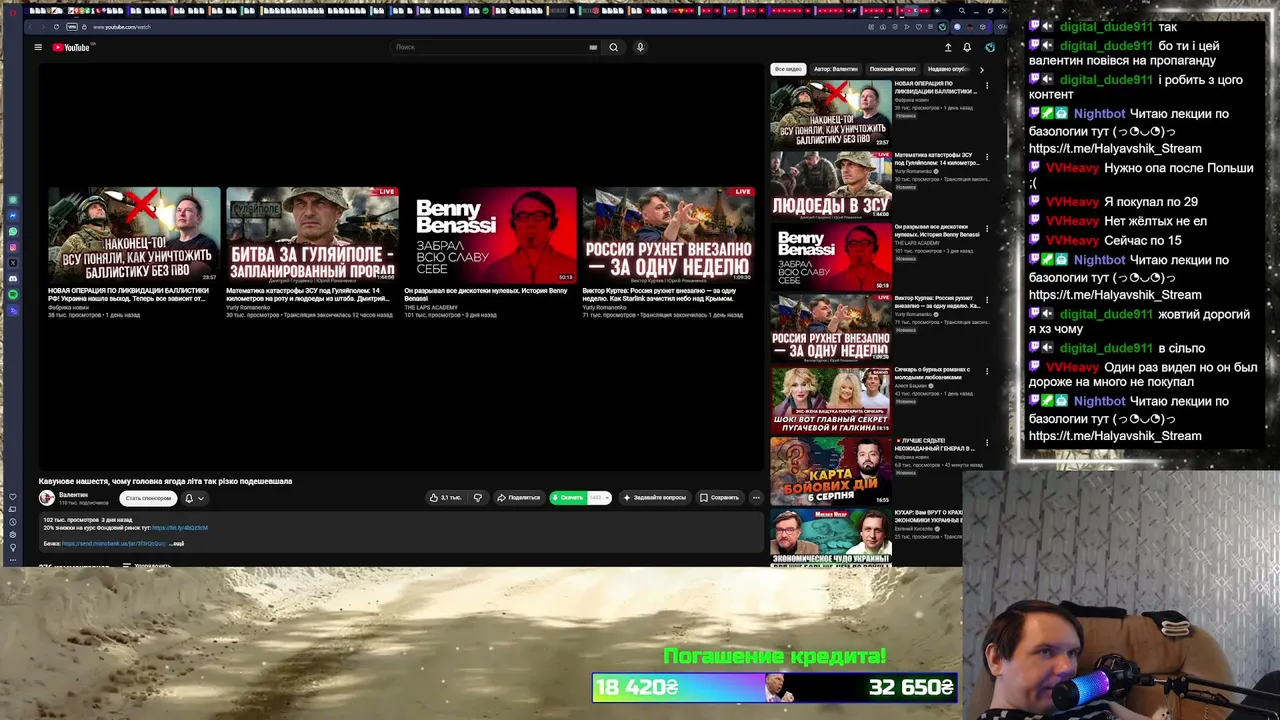Open end-screen Benny Benassi video thumbnail
Screen dimensions: 1280x720
click(490, 234)
